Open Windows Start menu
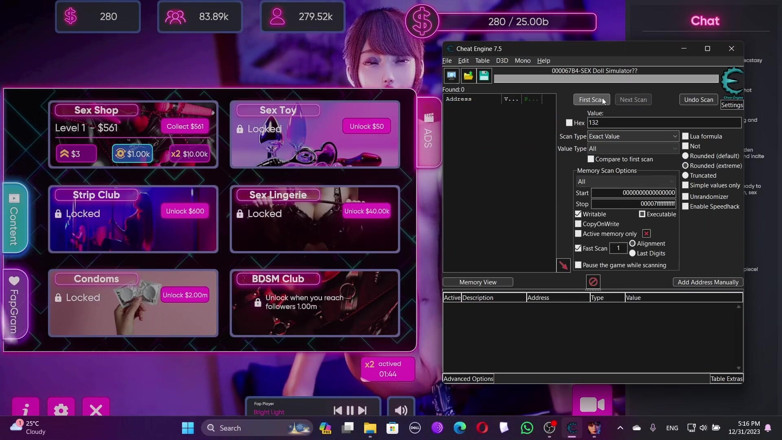This screenshot has height=440, width=782. click(188, 428)
